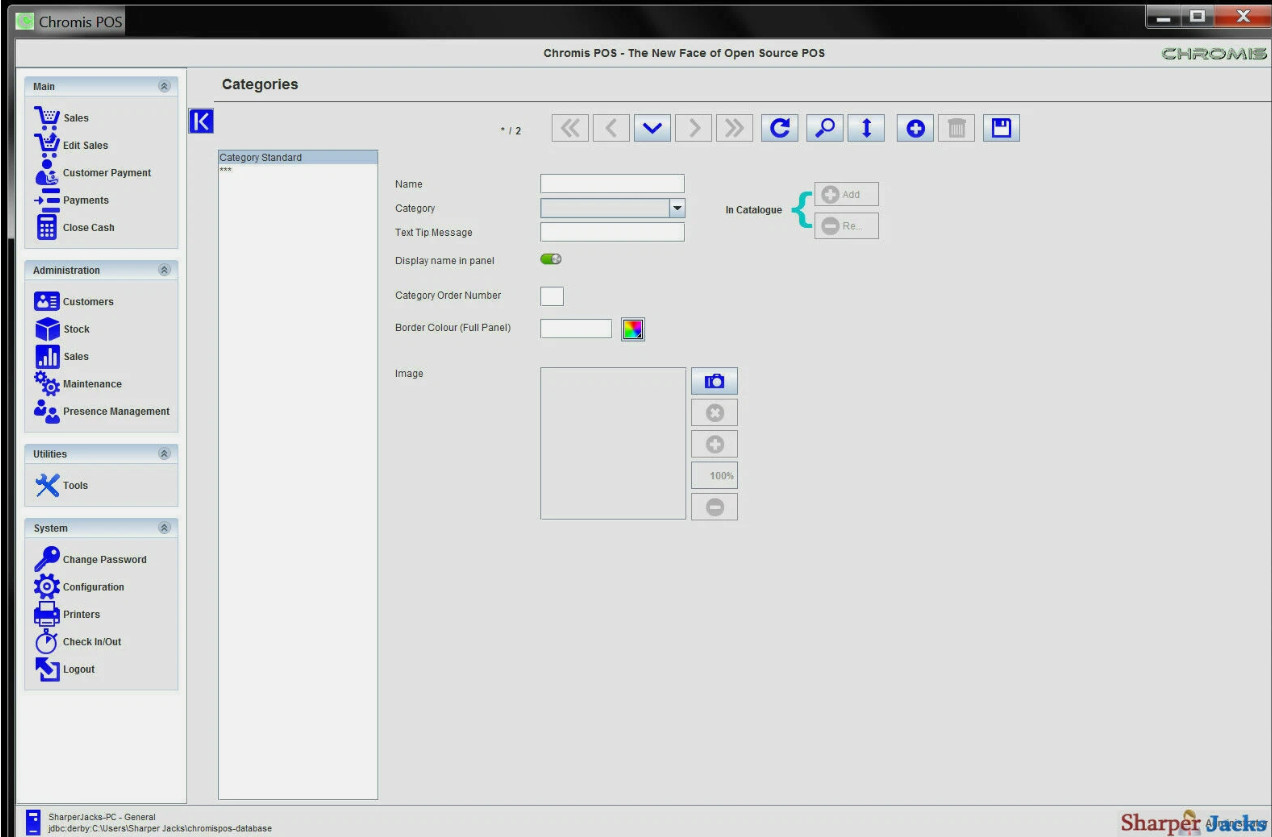Image resolution: width=1272 pixels, height=837 pixels.
Task: Go to next record arrow
Action: pos(693,128)
